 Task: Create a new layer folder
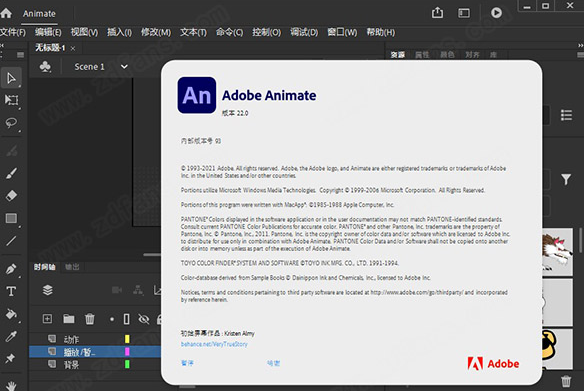pyautogui.click(x=69, y=319)
